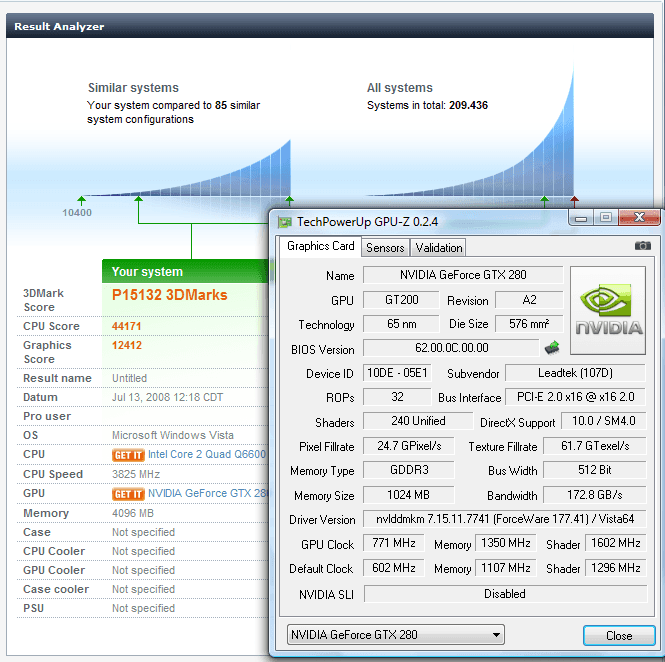Screen dimensions: 665x662
Task: Click the All systems heading
Action: 400,88
